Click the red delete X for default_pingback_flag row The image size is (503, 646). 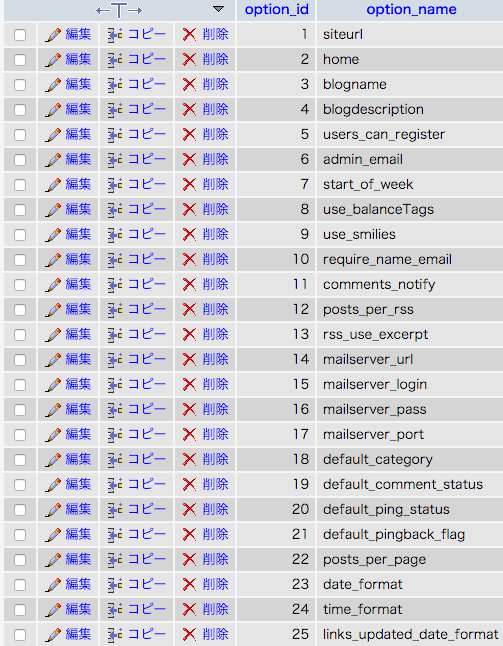pos(189,535)
